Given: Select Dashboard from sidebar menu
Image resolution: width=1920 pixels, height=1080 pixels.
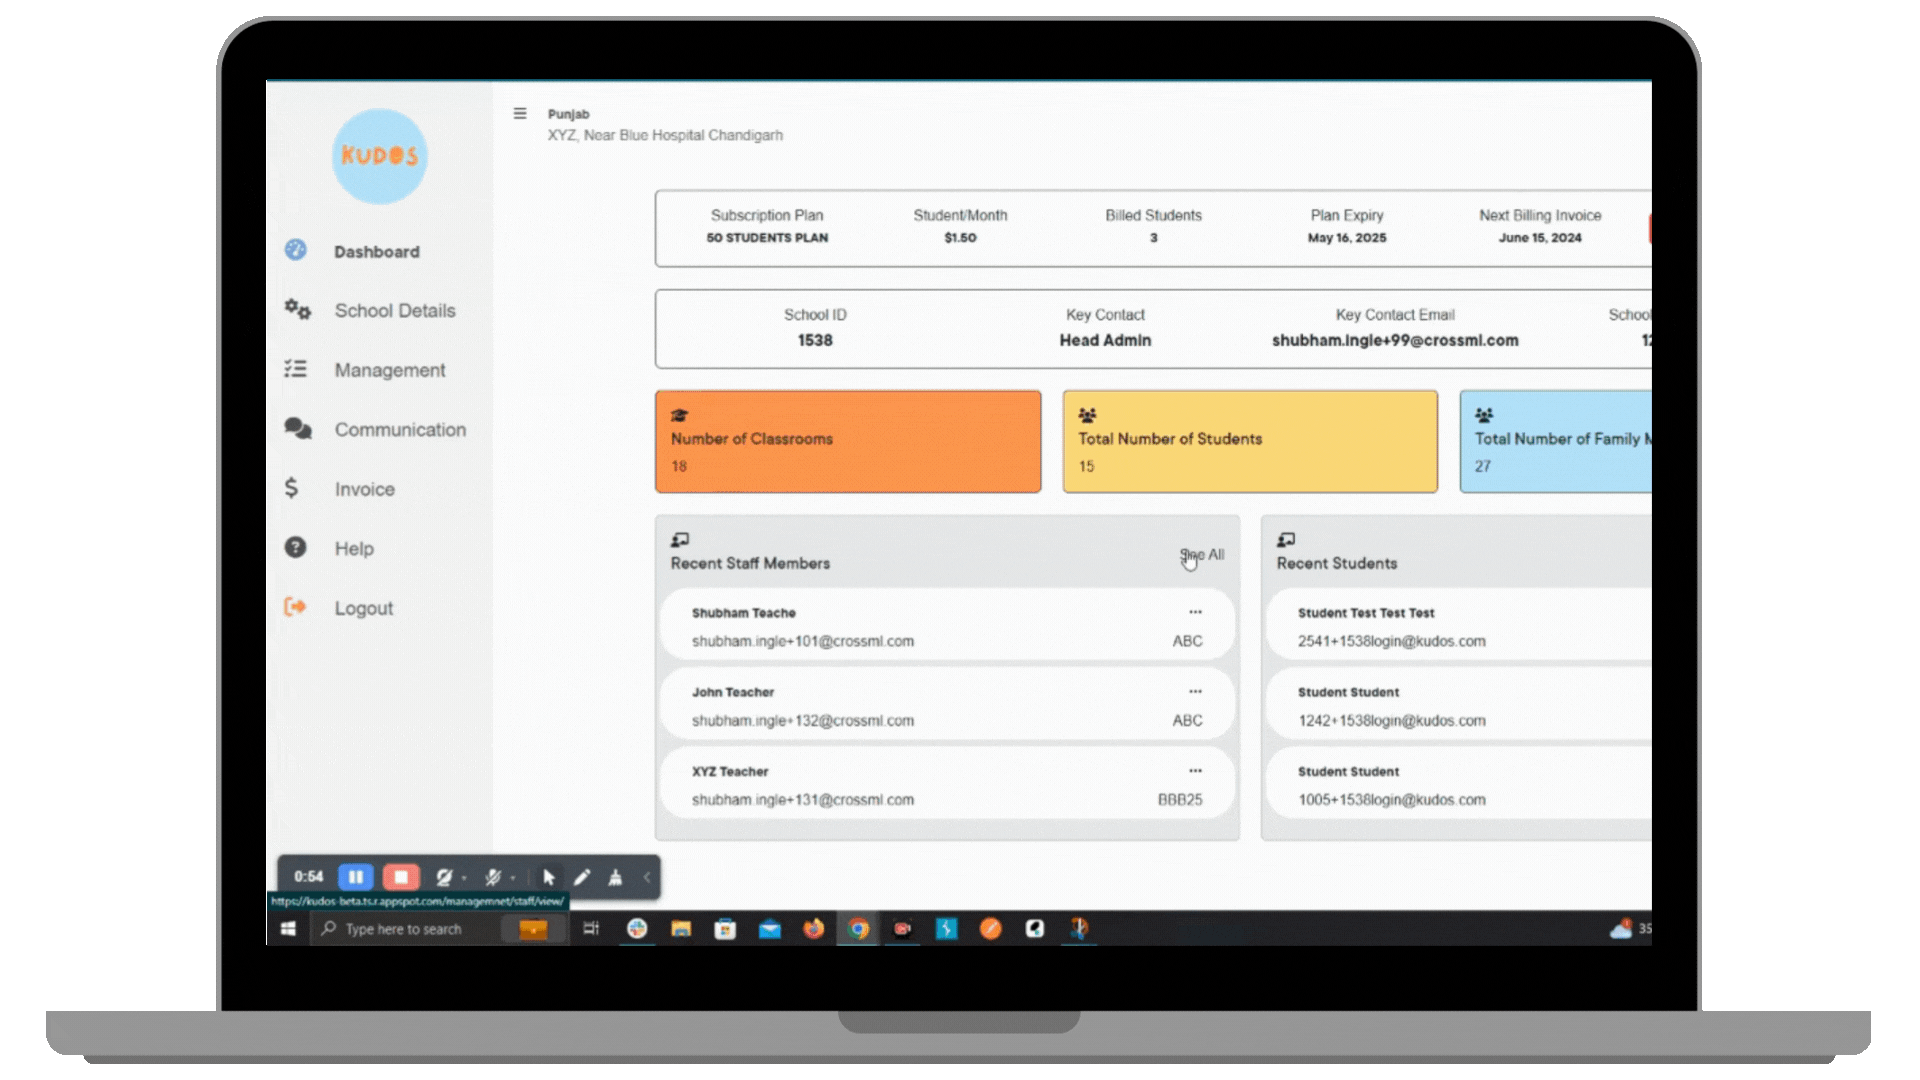Looking at the screenshot, I should 376,251.
